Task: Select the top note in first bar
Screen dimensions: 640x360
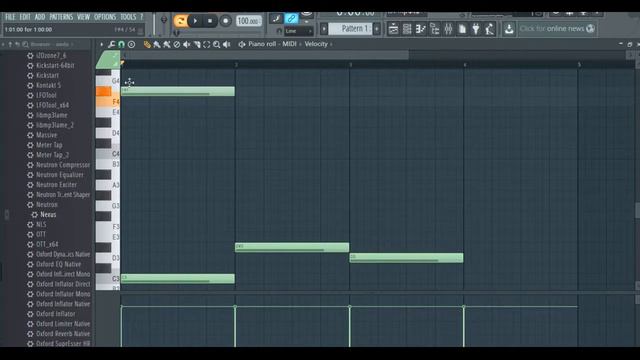Action: [x=178, y=91]
